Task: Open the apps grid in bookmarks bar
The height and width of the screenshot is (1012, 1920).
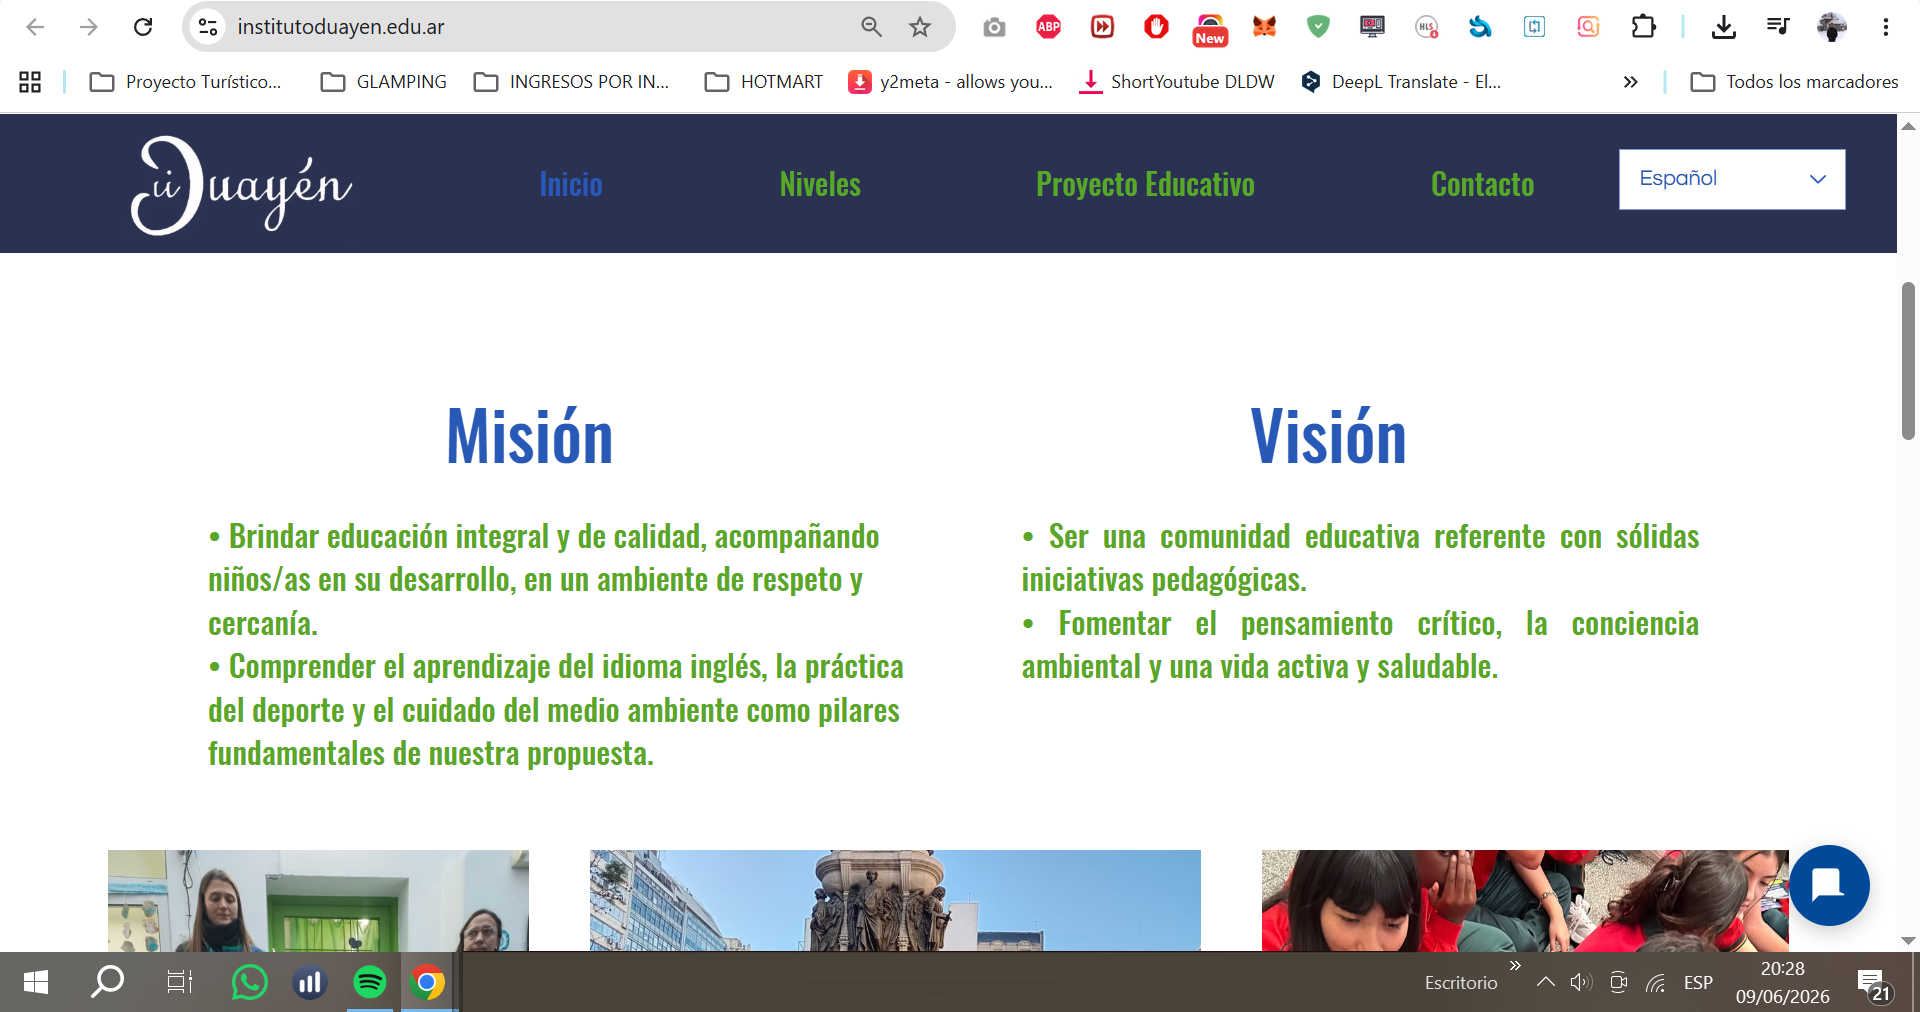Action: [30, 82]
